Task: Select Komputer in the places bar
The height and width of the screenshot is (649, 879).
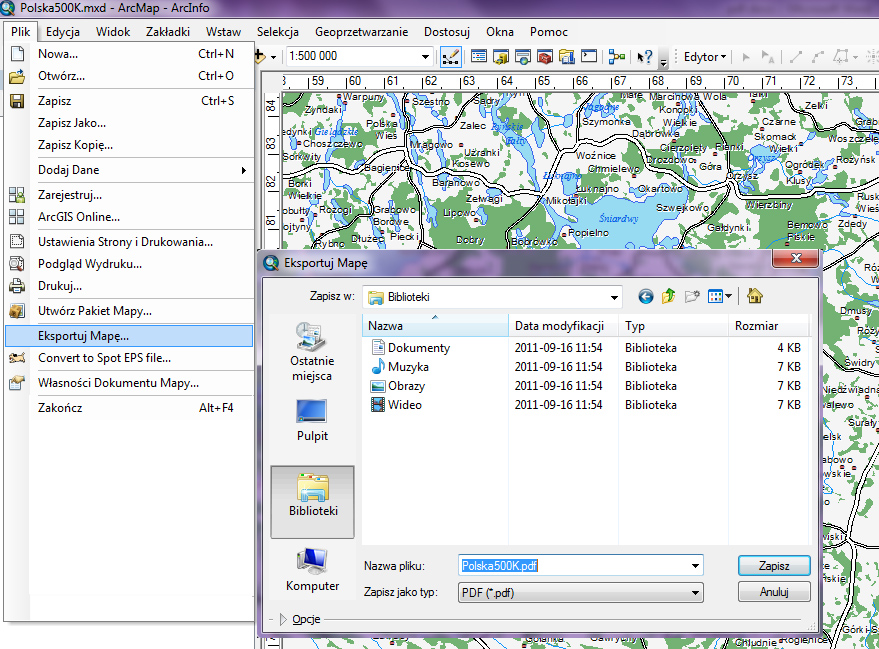Action: tap(312, 569)
